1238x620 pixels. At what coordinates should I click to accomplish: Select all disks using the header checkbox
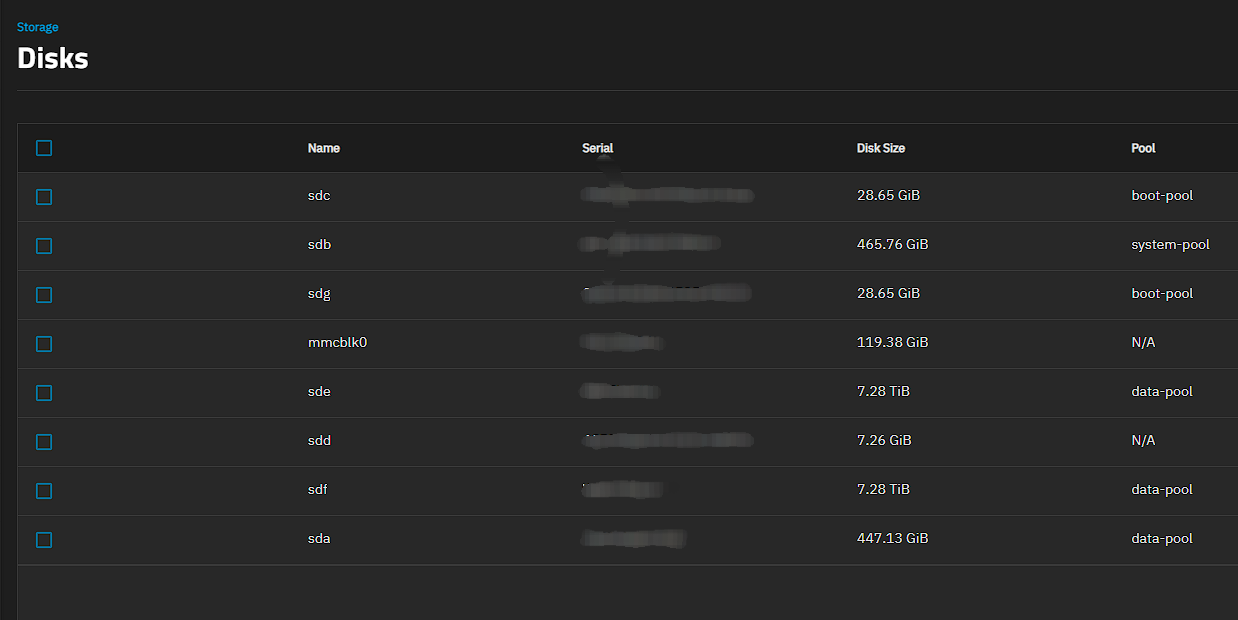tap(43, 147)
